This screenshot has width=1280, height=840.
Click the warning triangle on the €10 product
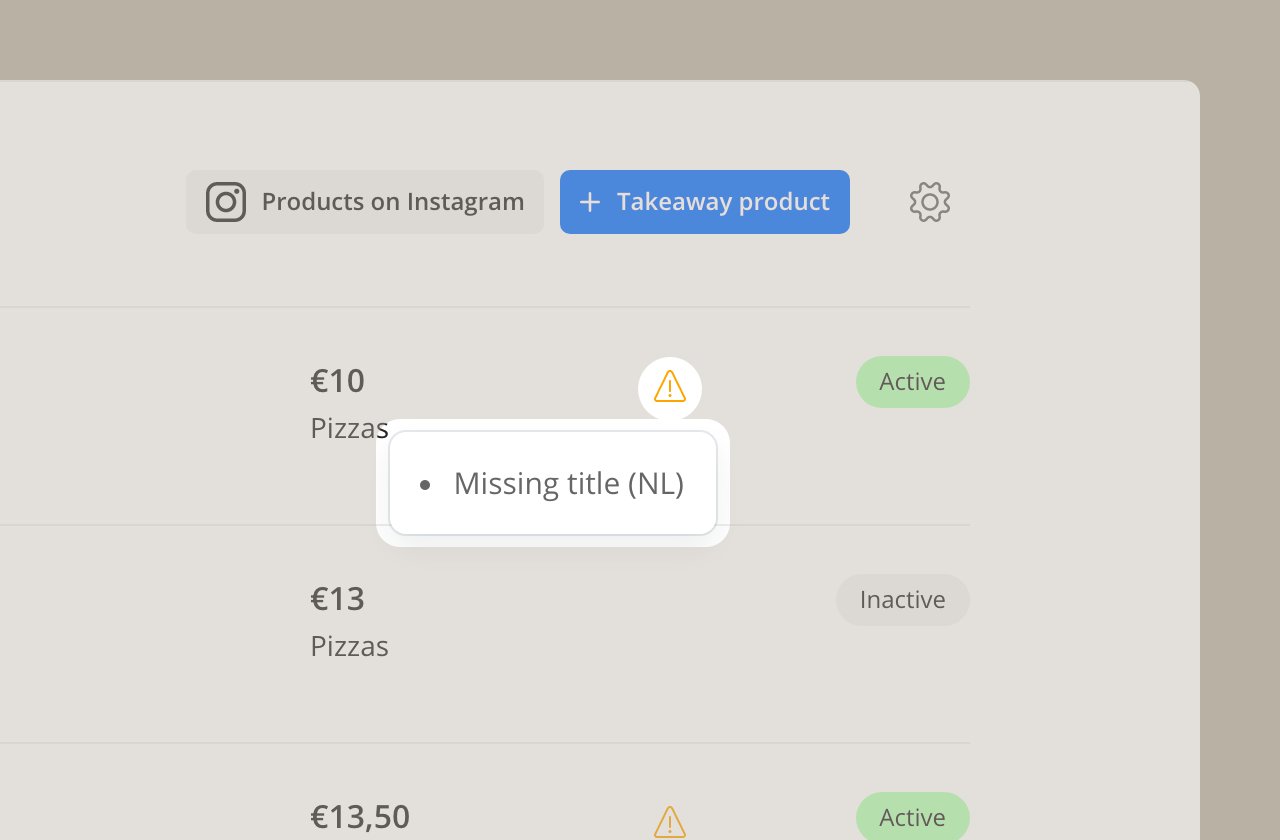pyautogui.click(x=670, y=387)
